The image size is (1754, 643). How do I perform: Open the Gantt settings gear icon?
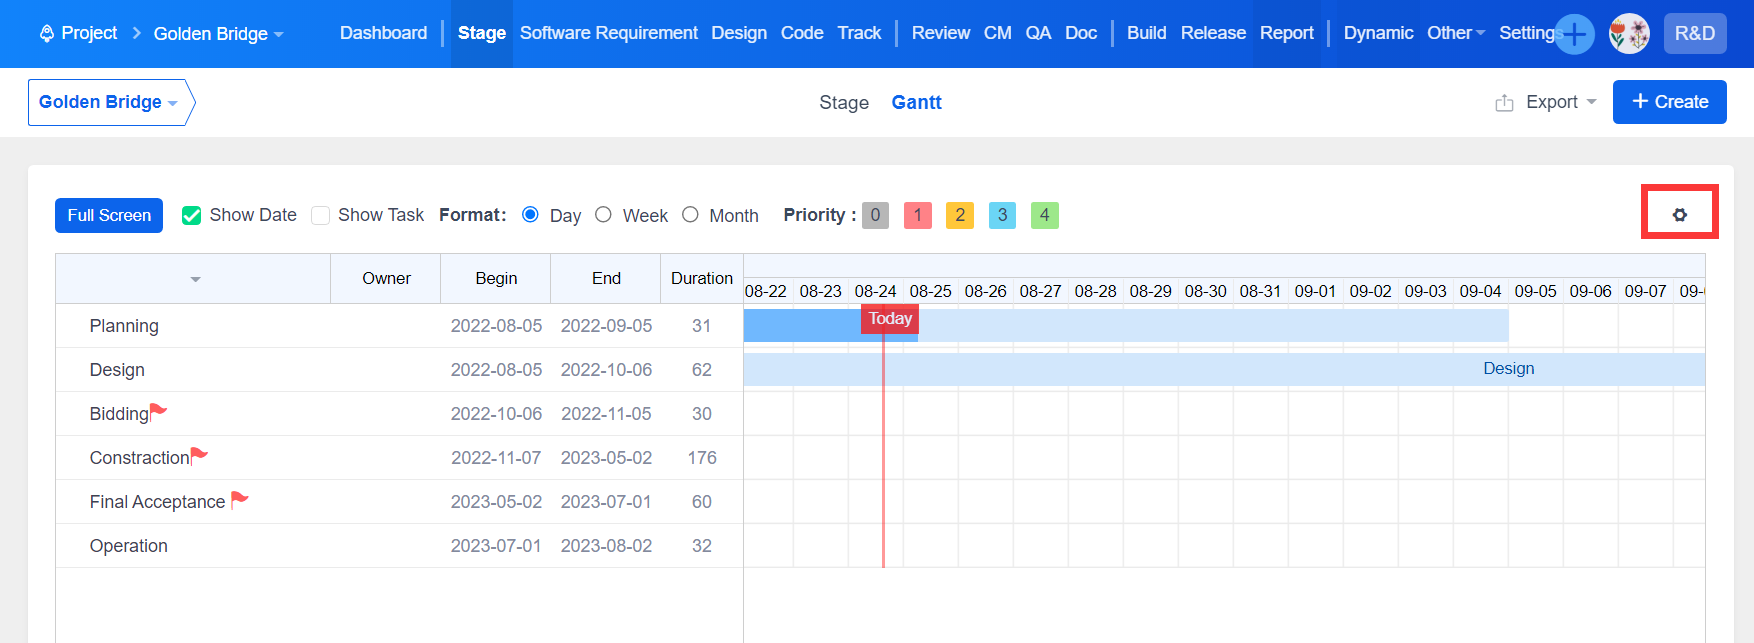(1679, 214)
